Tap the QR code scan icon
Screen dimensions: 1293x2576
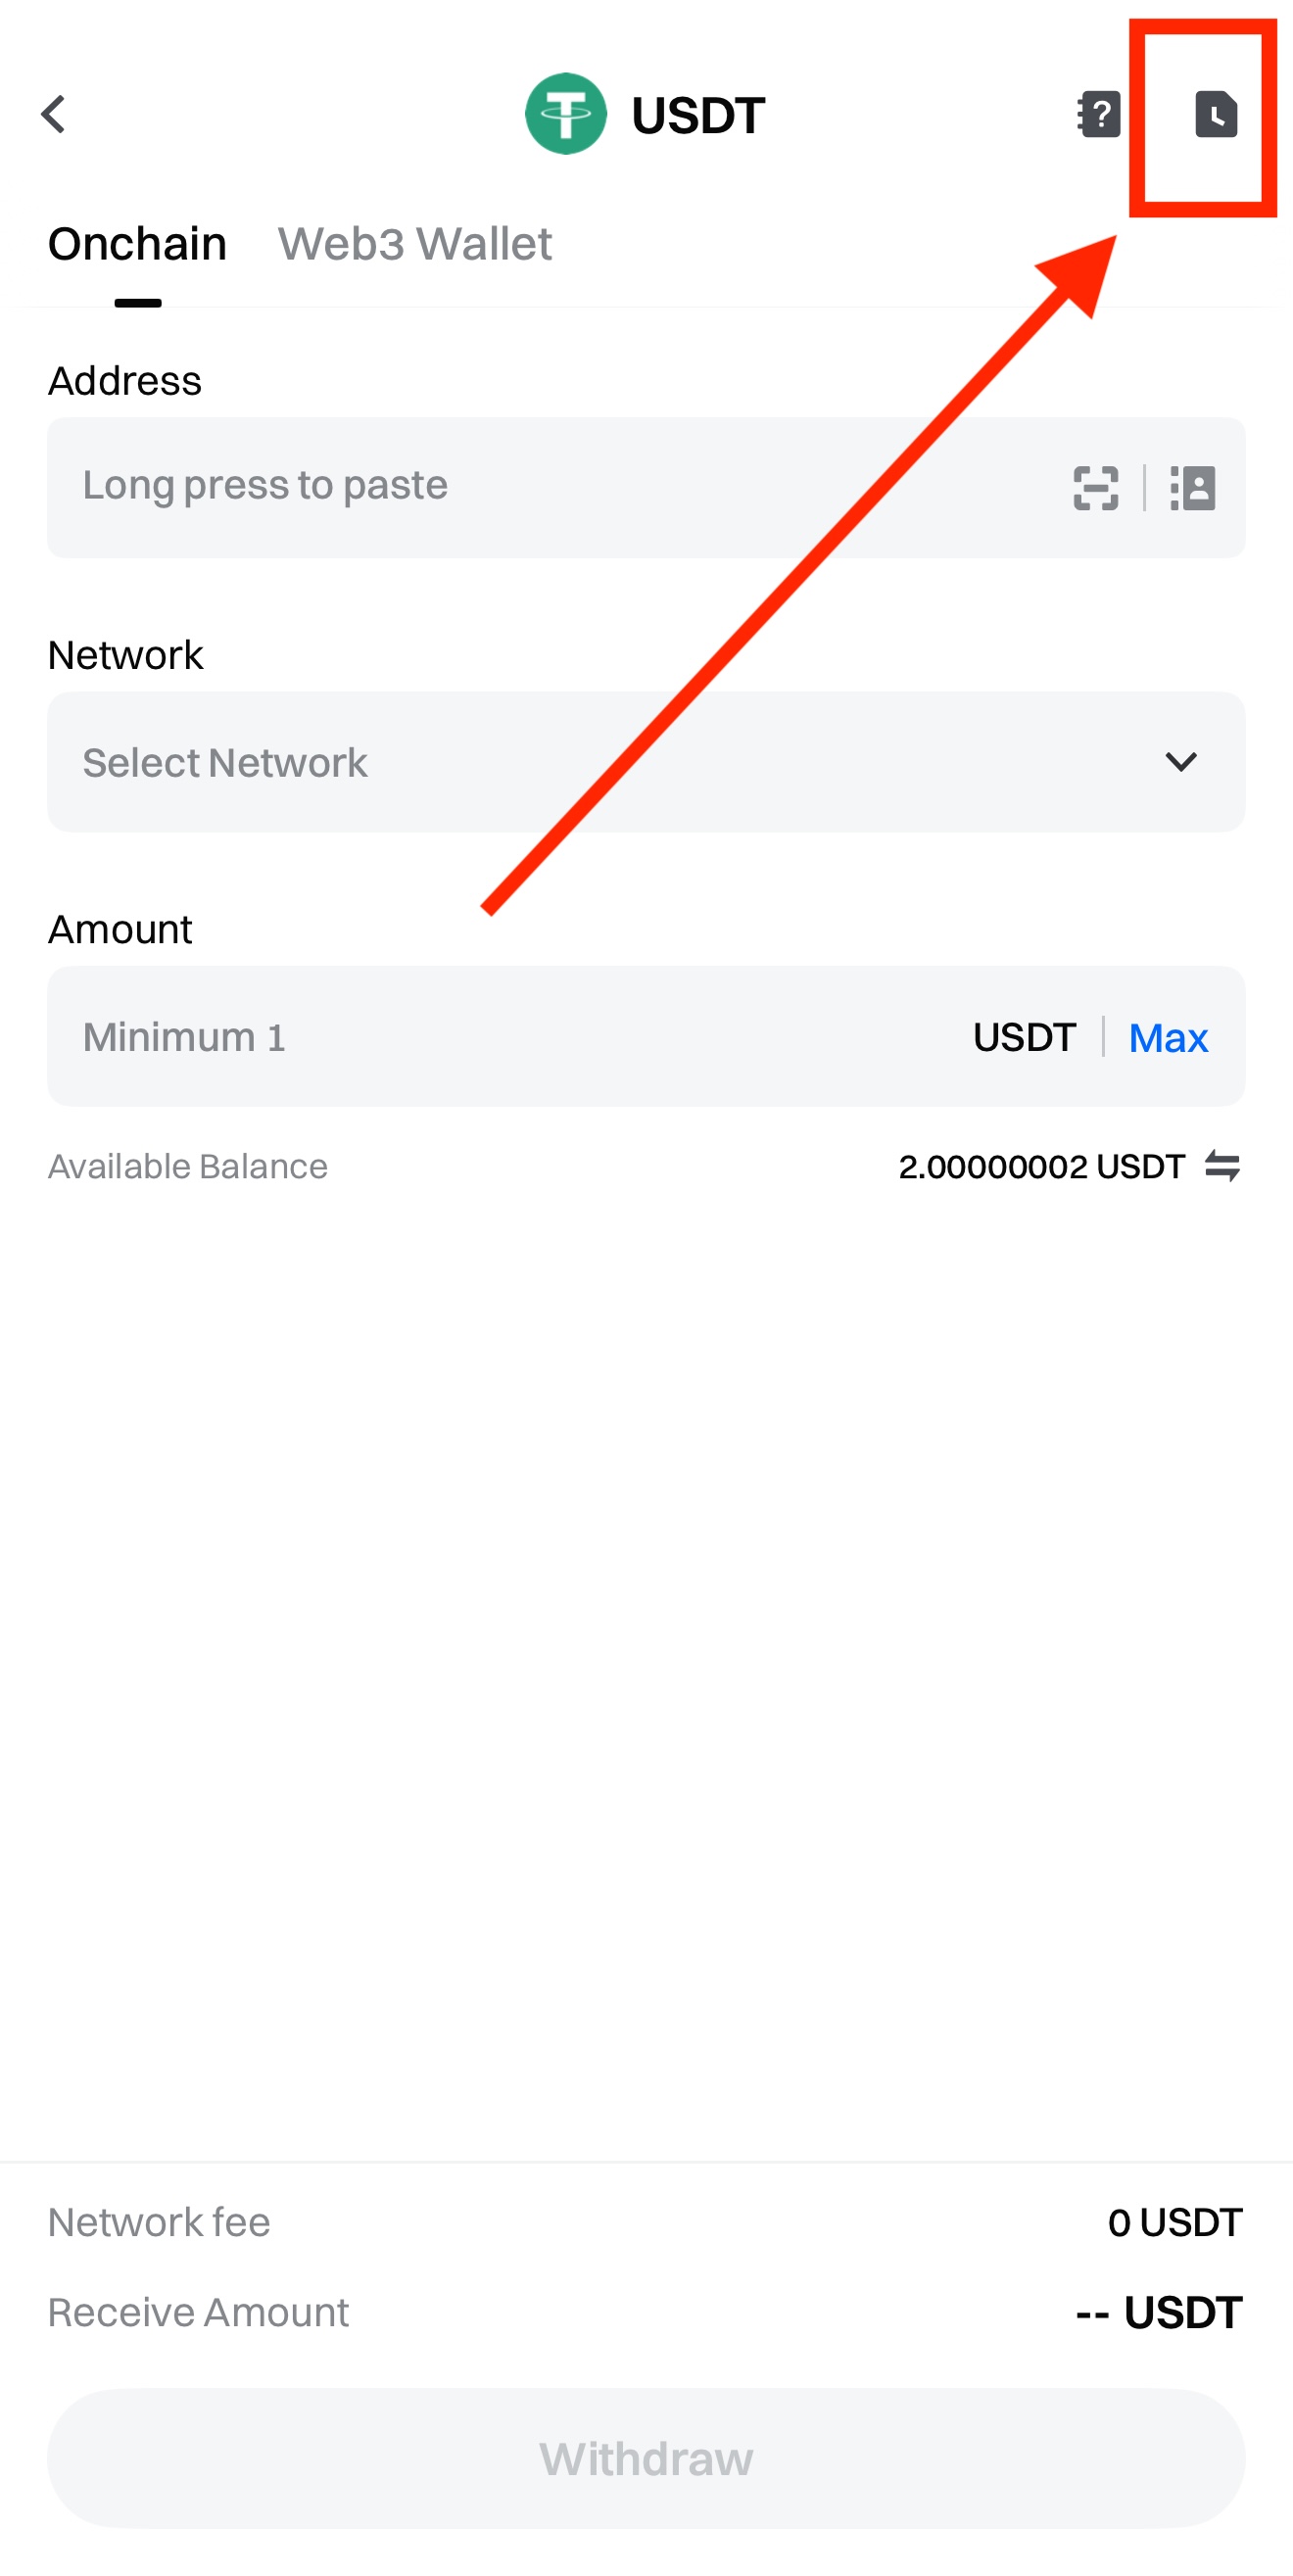pos(1095,488)
